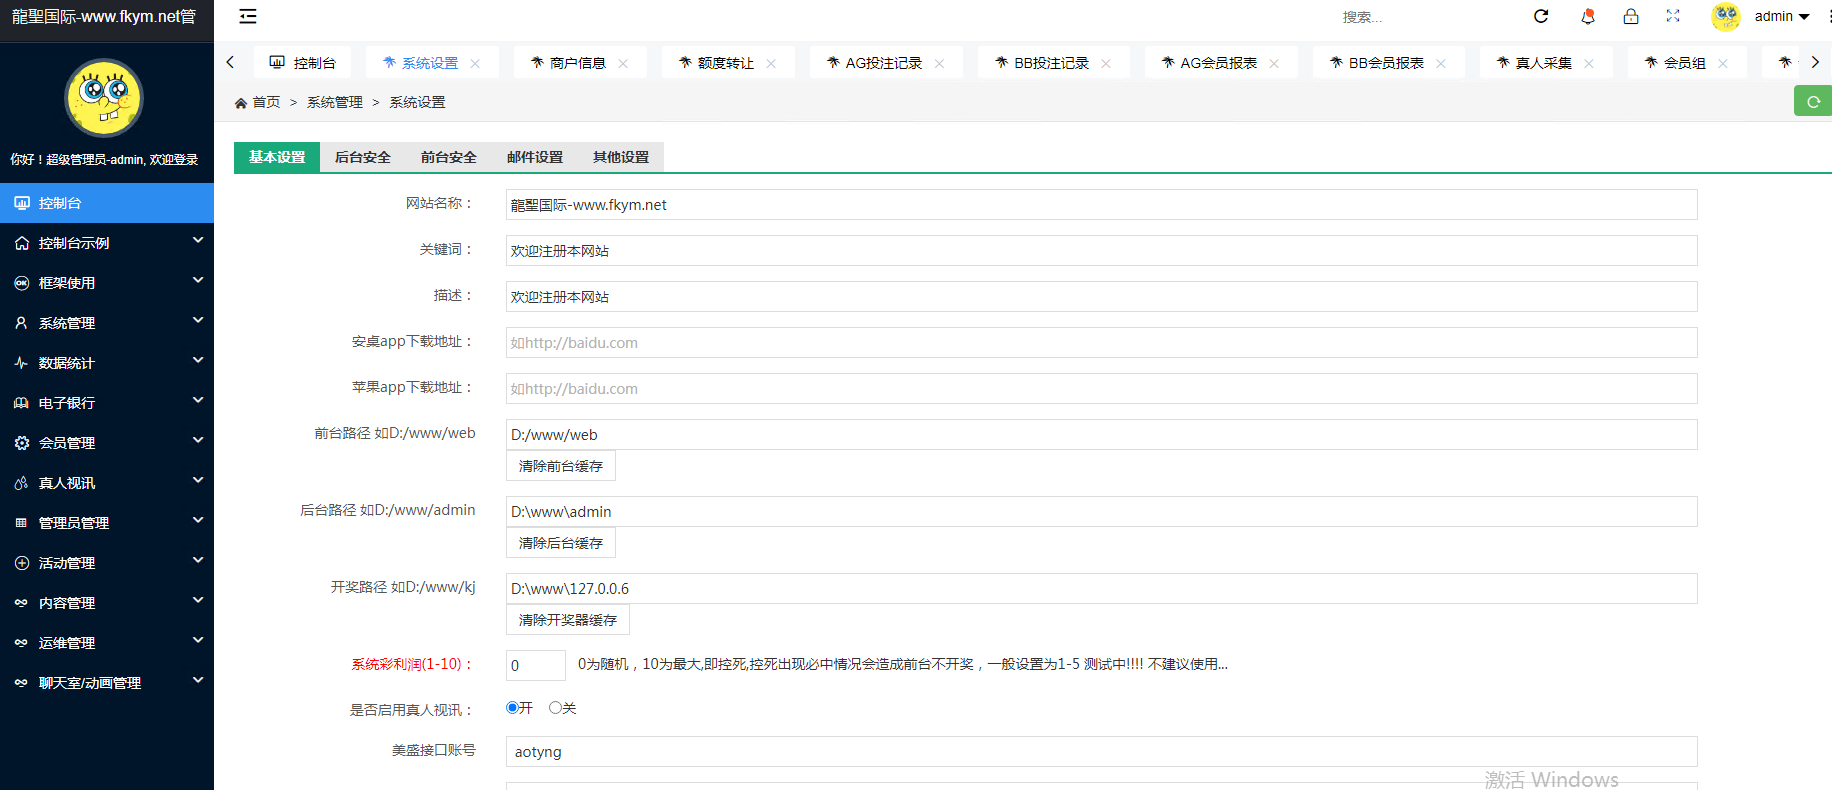Image resolution: width=1832 pixels, height=790 pixels.
Task: Switch to the 前台安全 settings tab
Action: (449, 157)
